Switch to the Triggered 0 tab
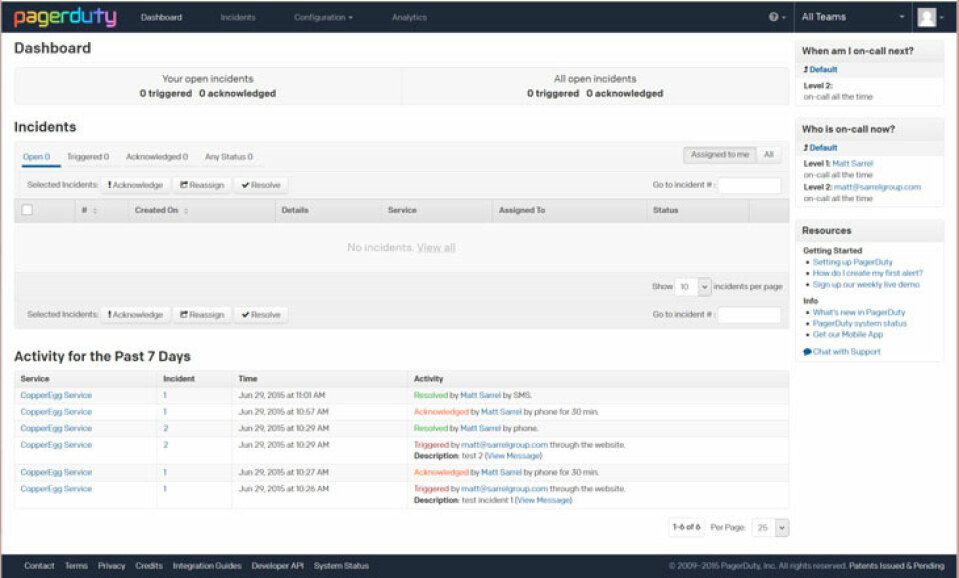959x578 pixels. [88, 157]
